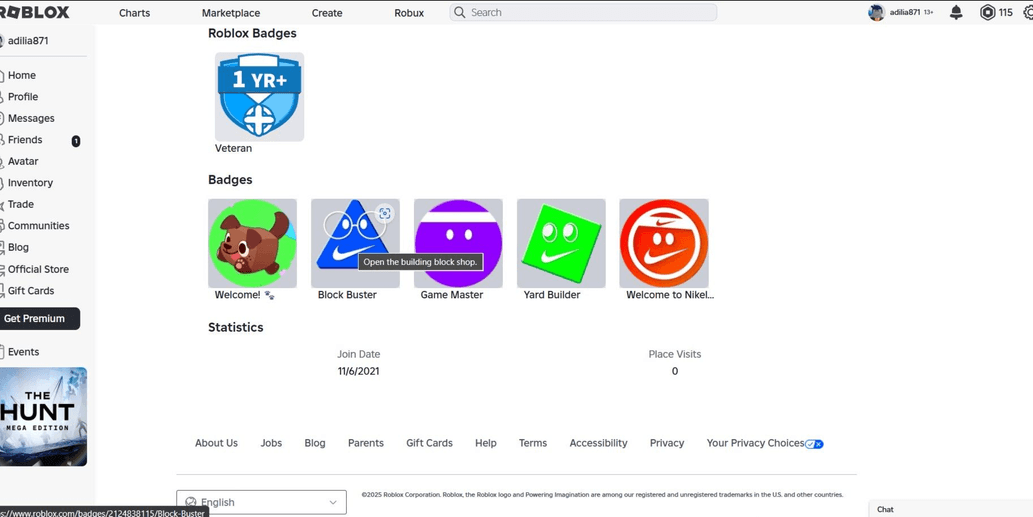Click the Place Visits label
Screen dimensions: 1033x517
click(x=675, y=354)
